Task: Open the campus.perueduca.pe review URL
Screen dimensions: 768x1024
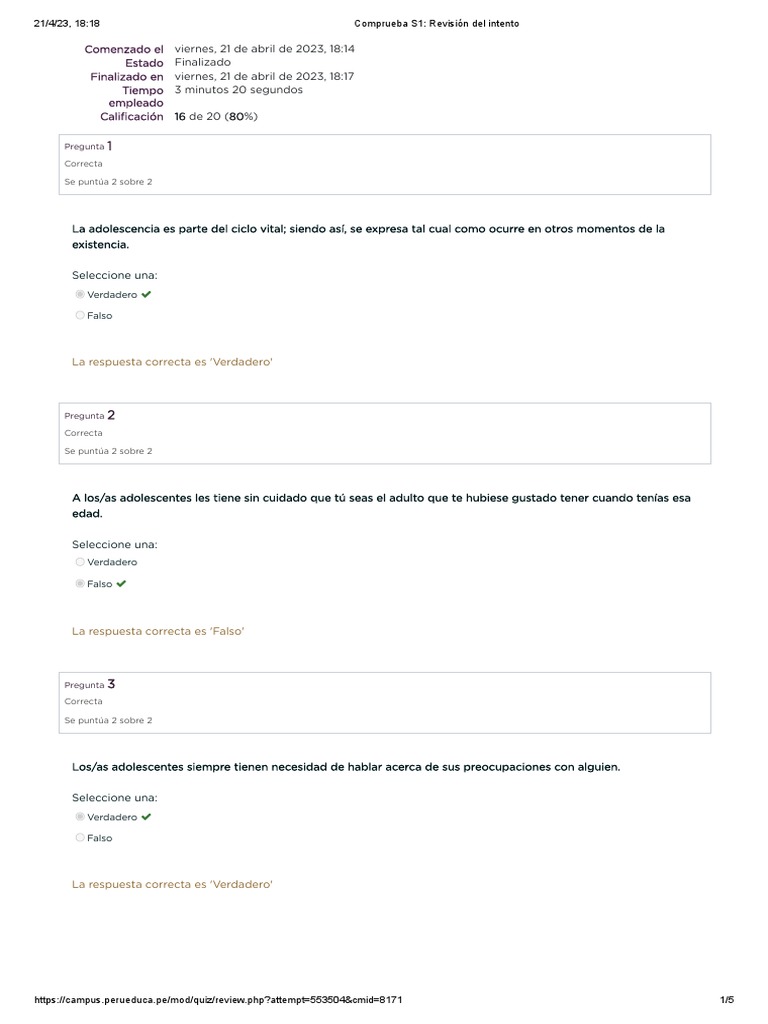Action: [218, 1000]
